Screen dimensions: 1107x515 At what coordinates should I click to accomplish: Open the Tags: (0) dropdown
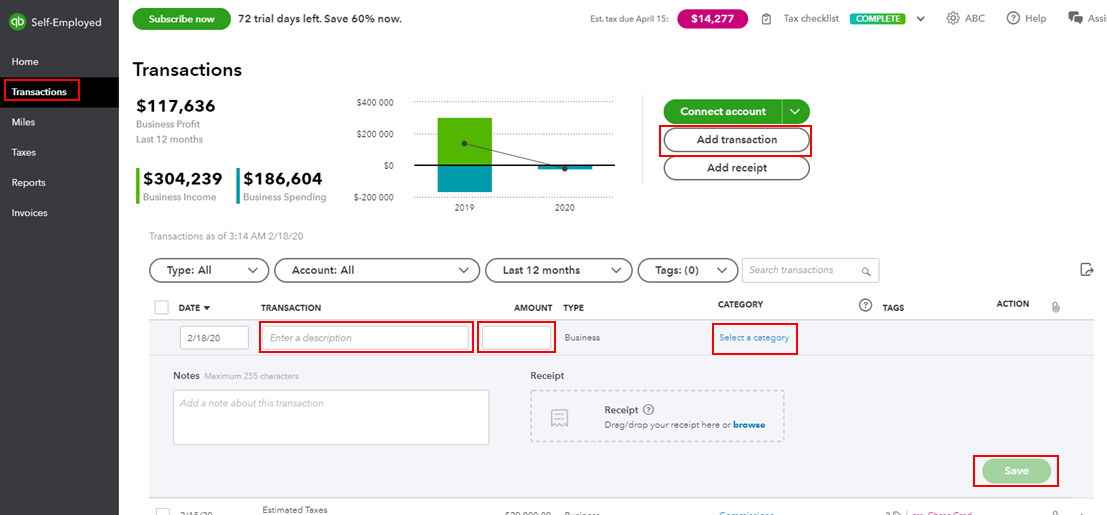coord(688,271)
